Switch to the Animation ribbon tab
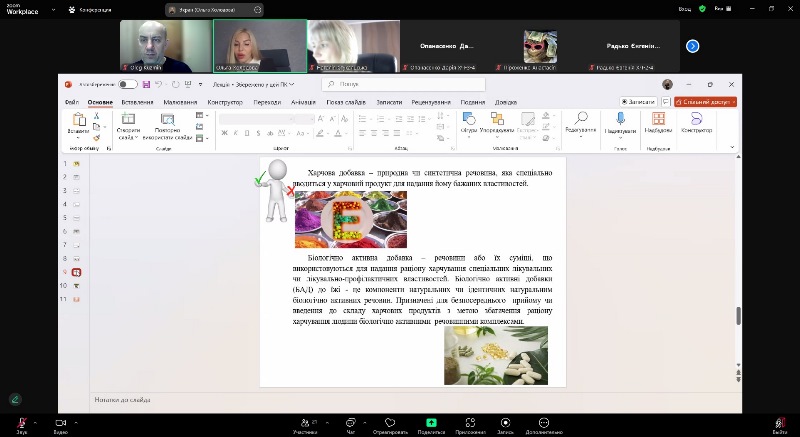This screenshot has width=800, height=437. click(x=303, y=102)
